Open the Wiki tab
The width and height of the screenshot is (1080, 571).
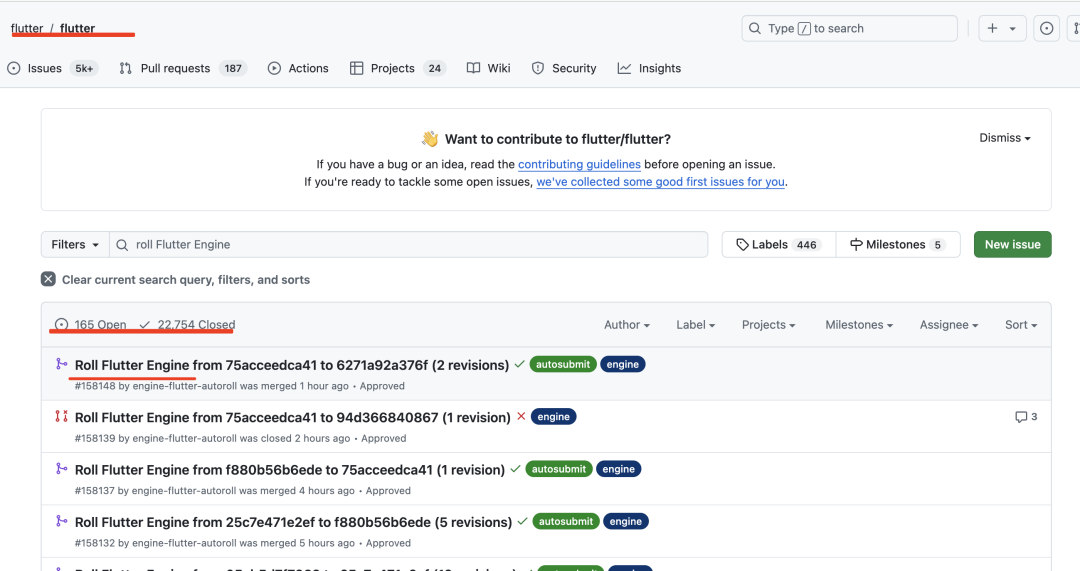[488, 68]
